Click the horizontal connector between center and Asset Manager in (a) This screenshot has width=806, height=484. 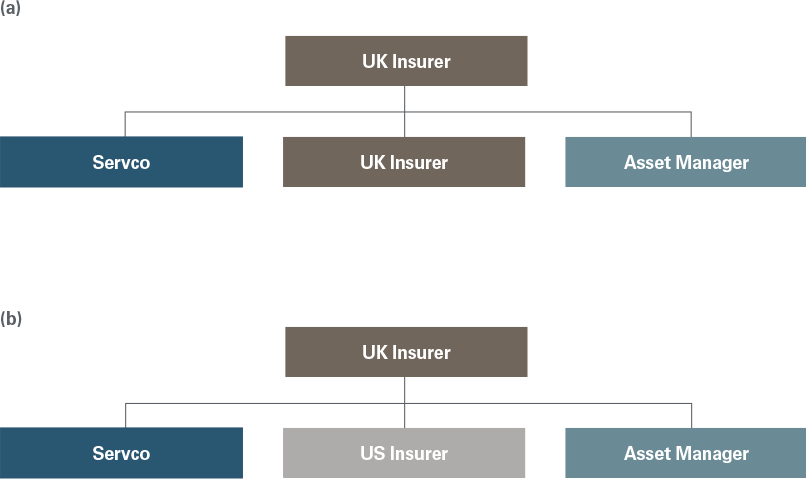point(548,111)
